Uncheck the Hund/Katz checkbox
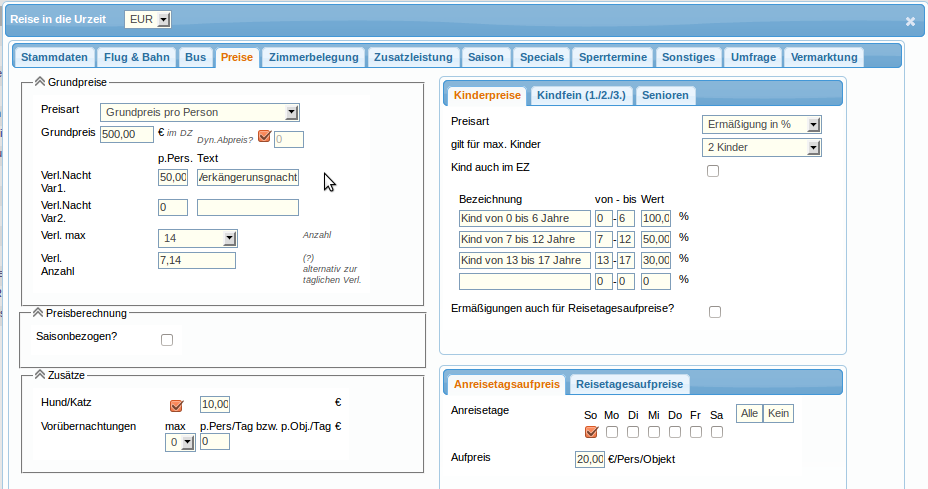This screenshot has width=928, height=489. [177, 405]
